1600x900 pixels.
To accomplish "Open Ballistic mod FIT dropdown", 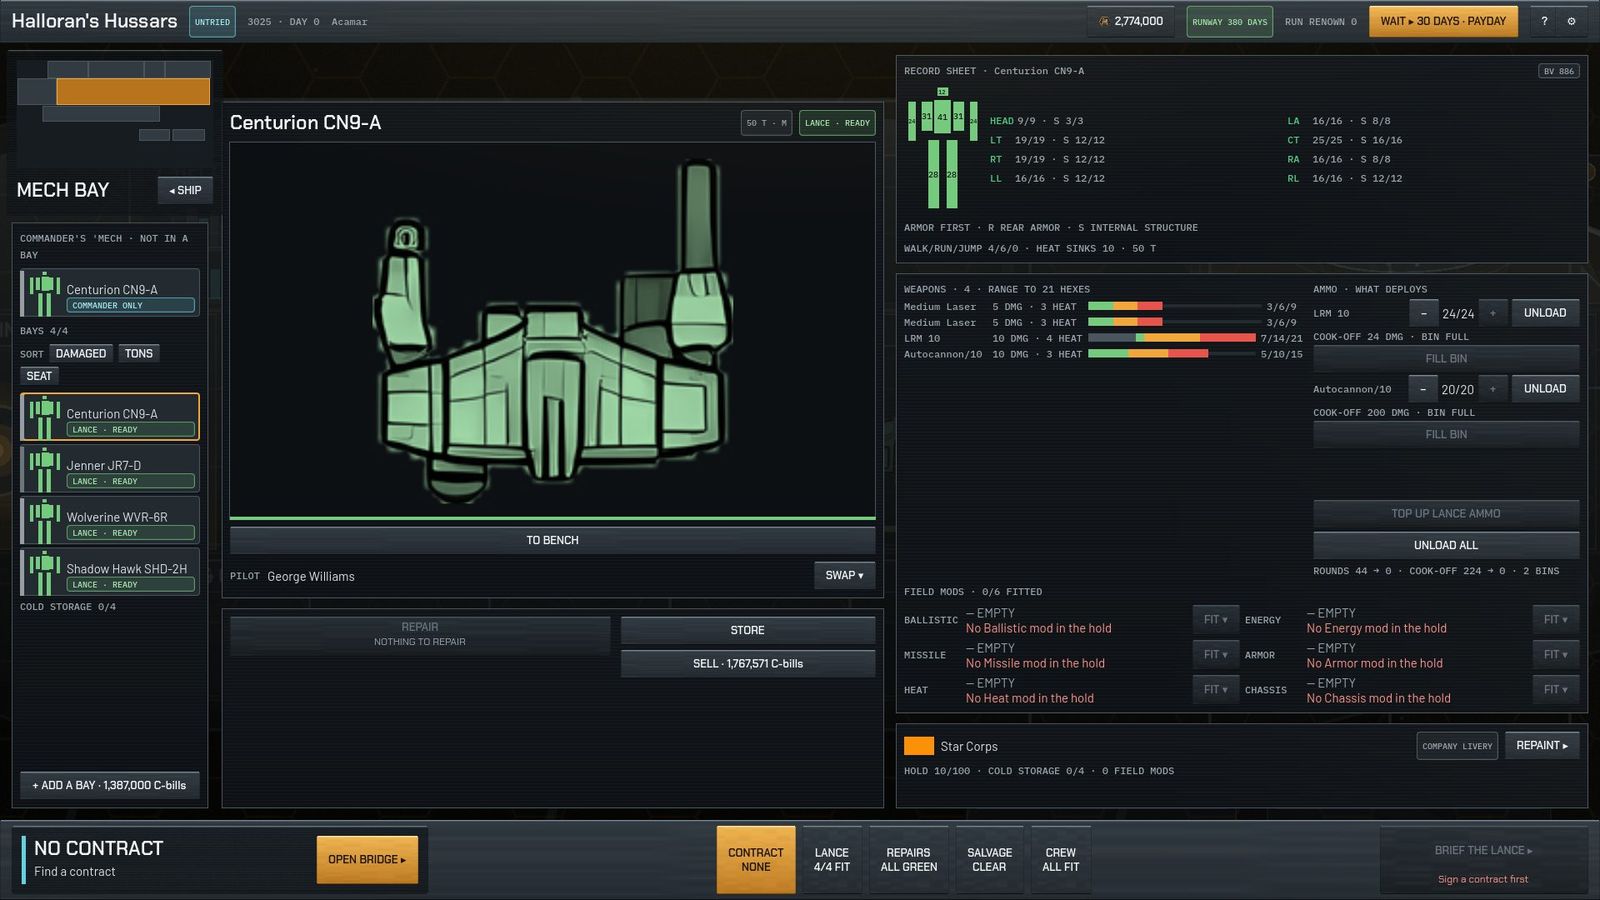I will coord(1216,620).
